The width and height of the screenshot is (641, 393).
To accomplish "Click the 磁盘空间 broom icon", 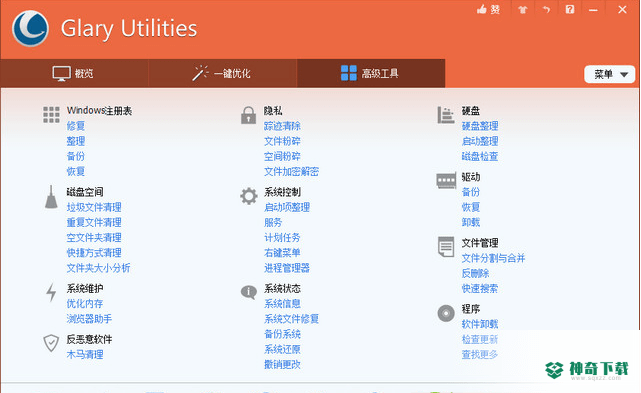I will [x=51, y=197].
